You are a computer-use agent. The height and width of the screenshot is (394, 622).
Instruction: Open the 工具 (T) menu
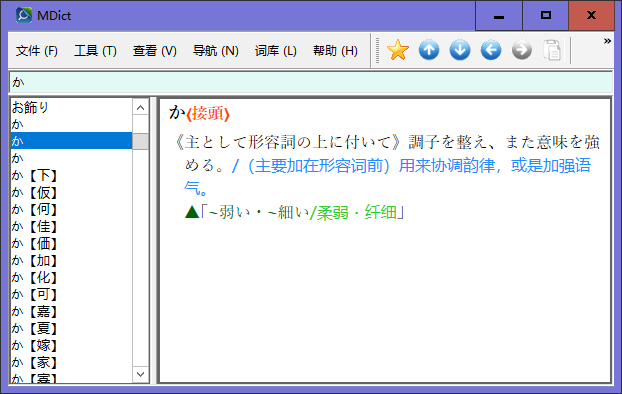[x=95, y=51]
